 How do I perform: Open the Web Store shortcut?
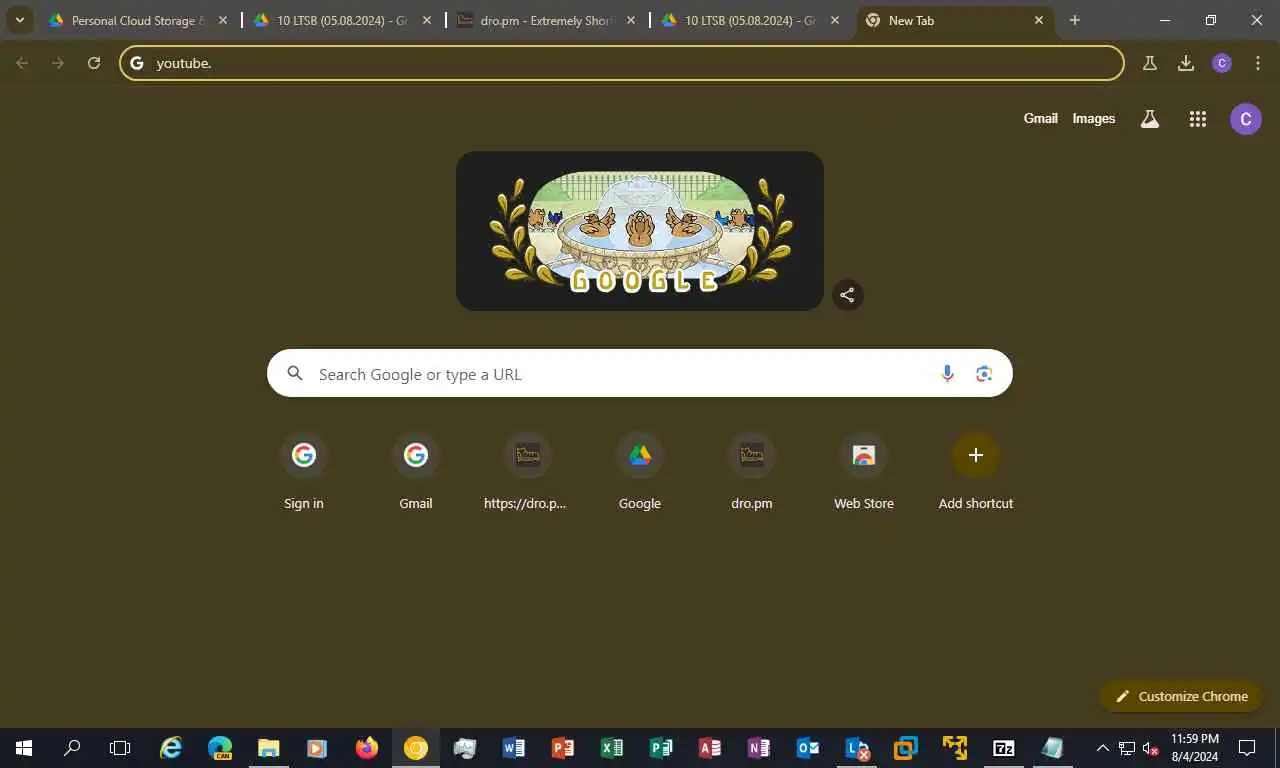pos(864,472)
